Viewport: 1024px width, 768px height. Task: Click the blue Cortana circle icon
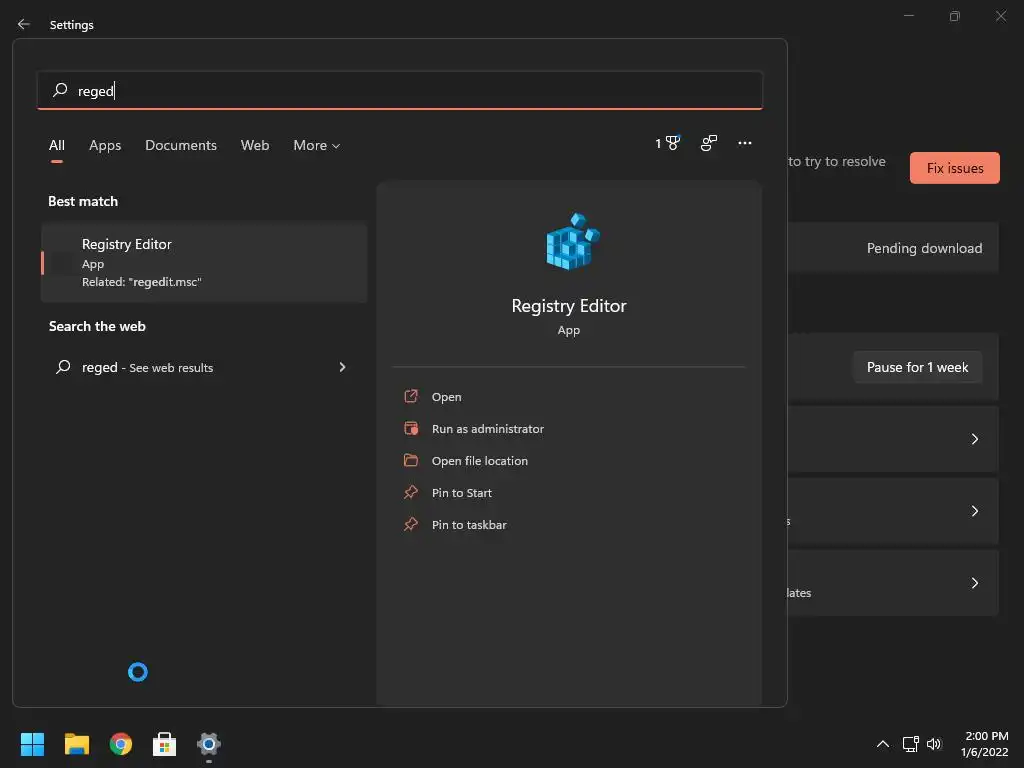[x=138, y=672]
